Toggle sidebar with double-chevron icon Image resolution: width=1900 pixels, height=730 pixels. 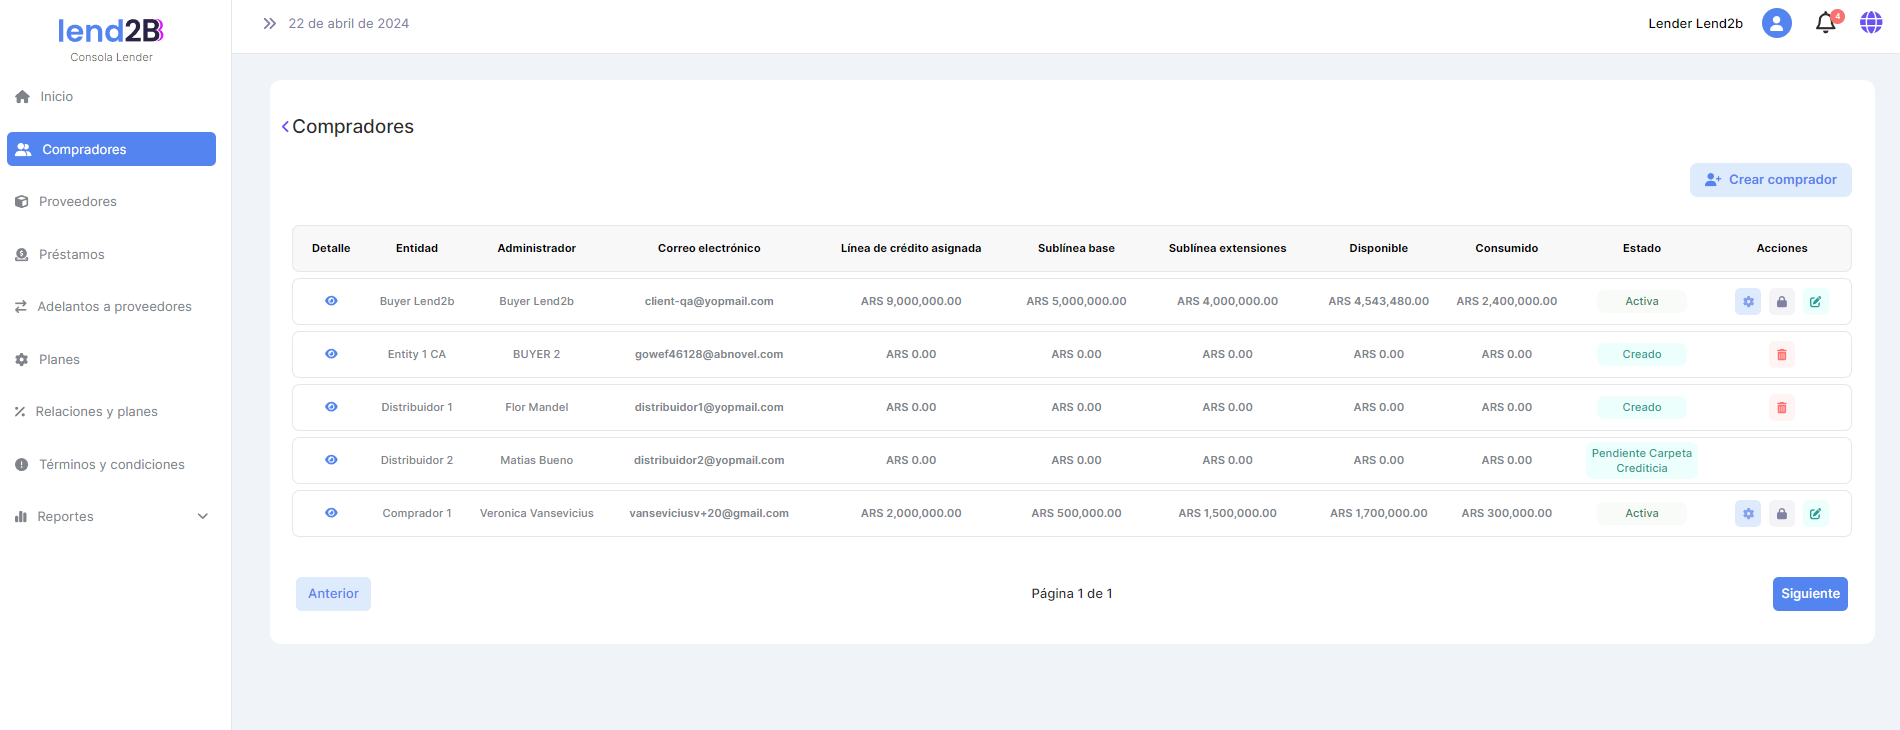pos(269,23)
